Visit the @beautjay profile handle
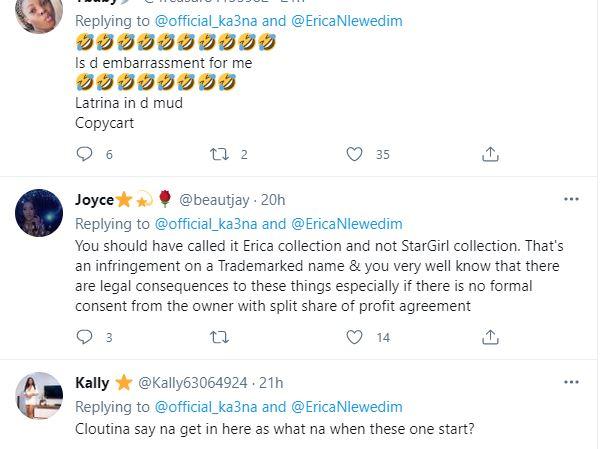The image size is (600, 449). point(215,200)
